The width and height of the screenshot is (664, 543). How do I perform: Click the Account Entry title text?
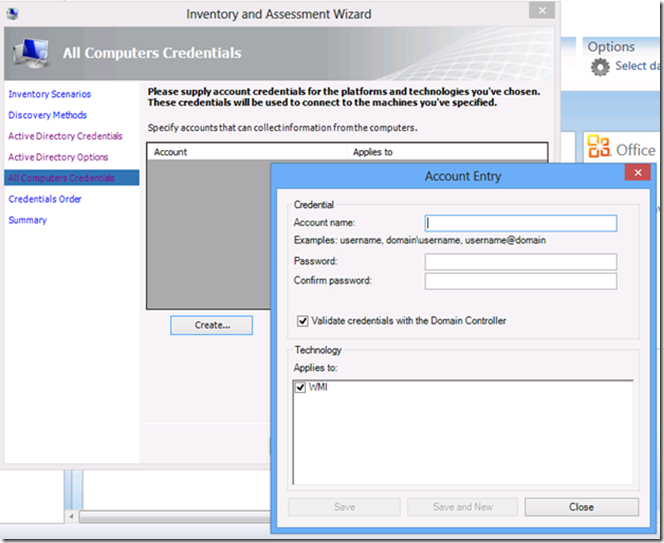coord(463,176)
